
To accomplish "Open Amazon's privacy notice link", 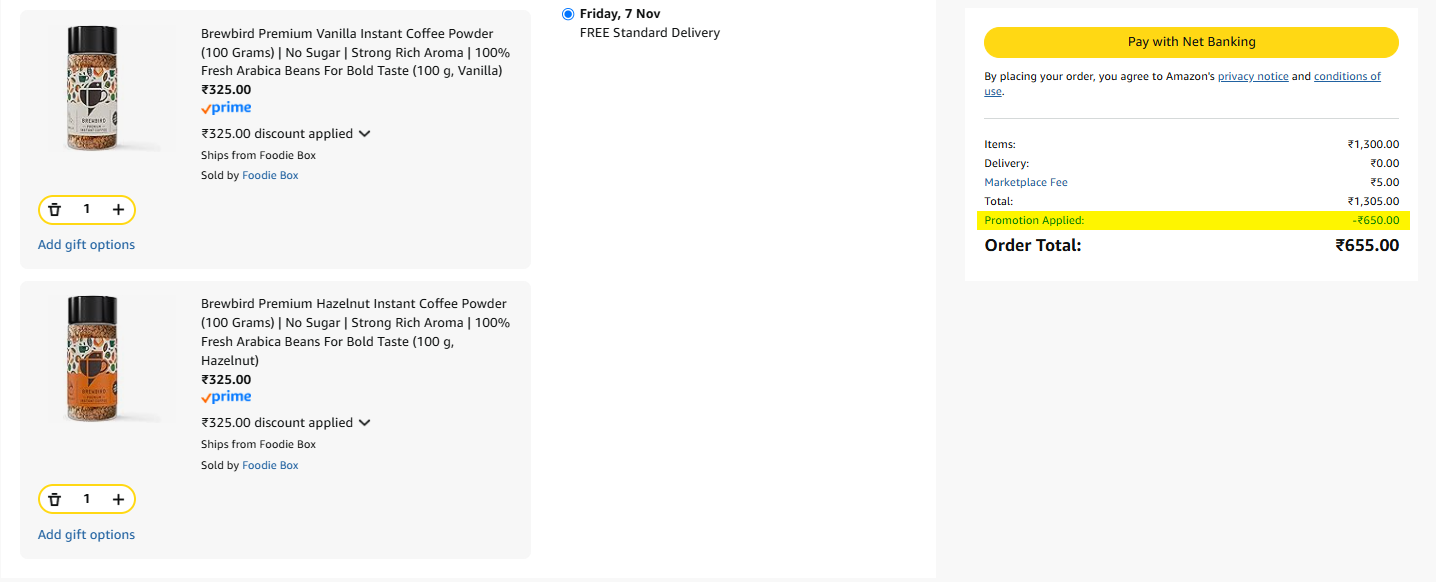I will (1252, 77).
